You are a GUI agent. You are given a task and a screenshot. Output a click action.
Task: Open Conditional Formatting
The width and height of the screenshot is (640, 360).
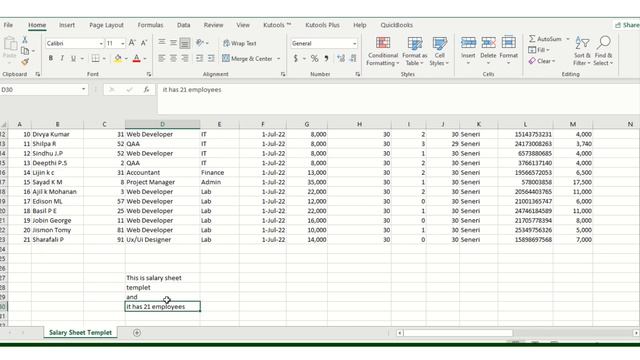[382, 51]
